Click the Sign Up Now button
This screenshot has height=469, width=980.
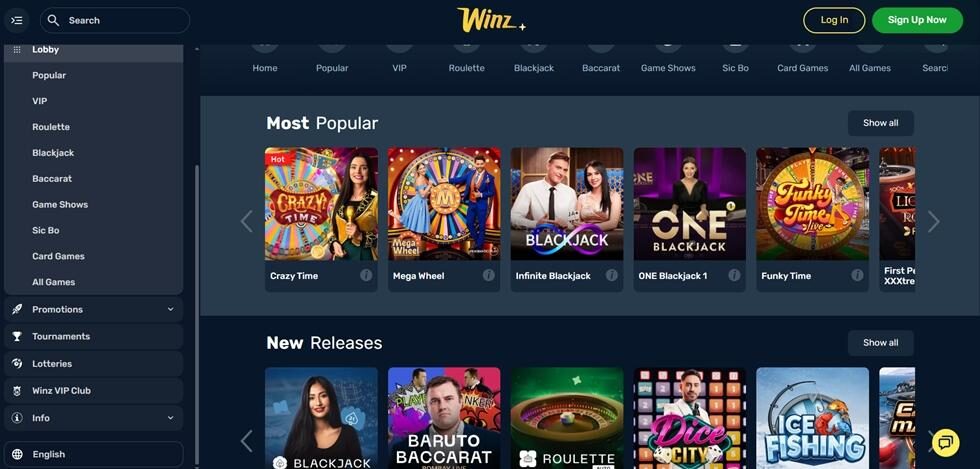pos(918,20)
